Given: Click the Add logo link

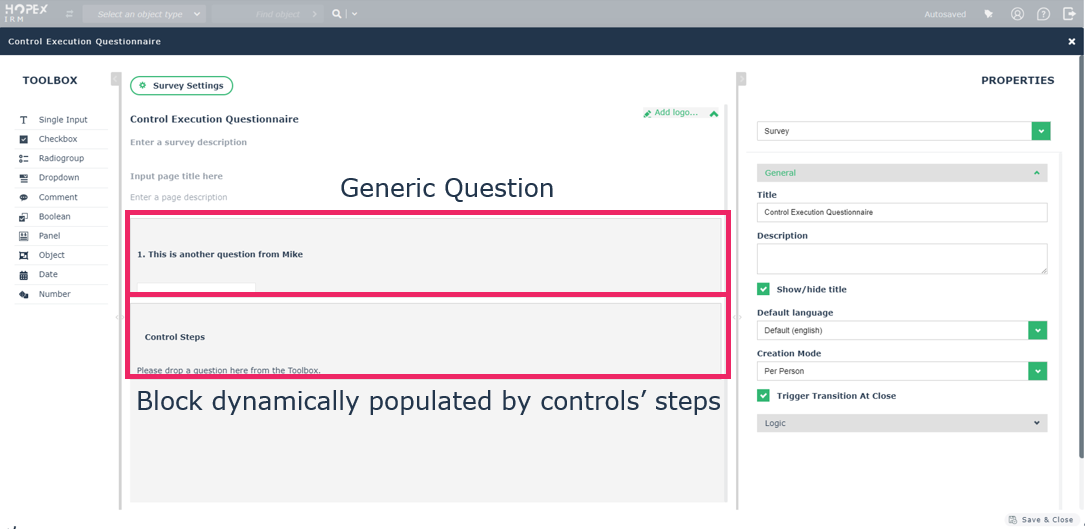Looking at the screenshot, I should (x=671, y=113).
